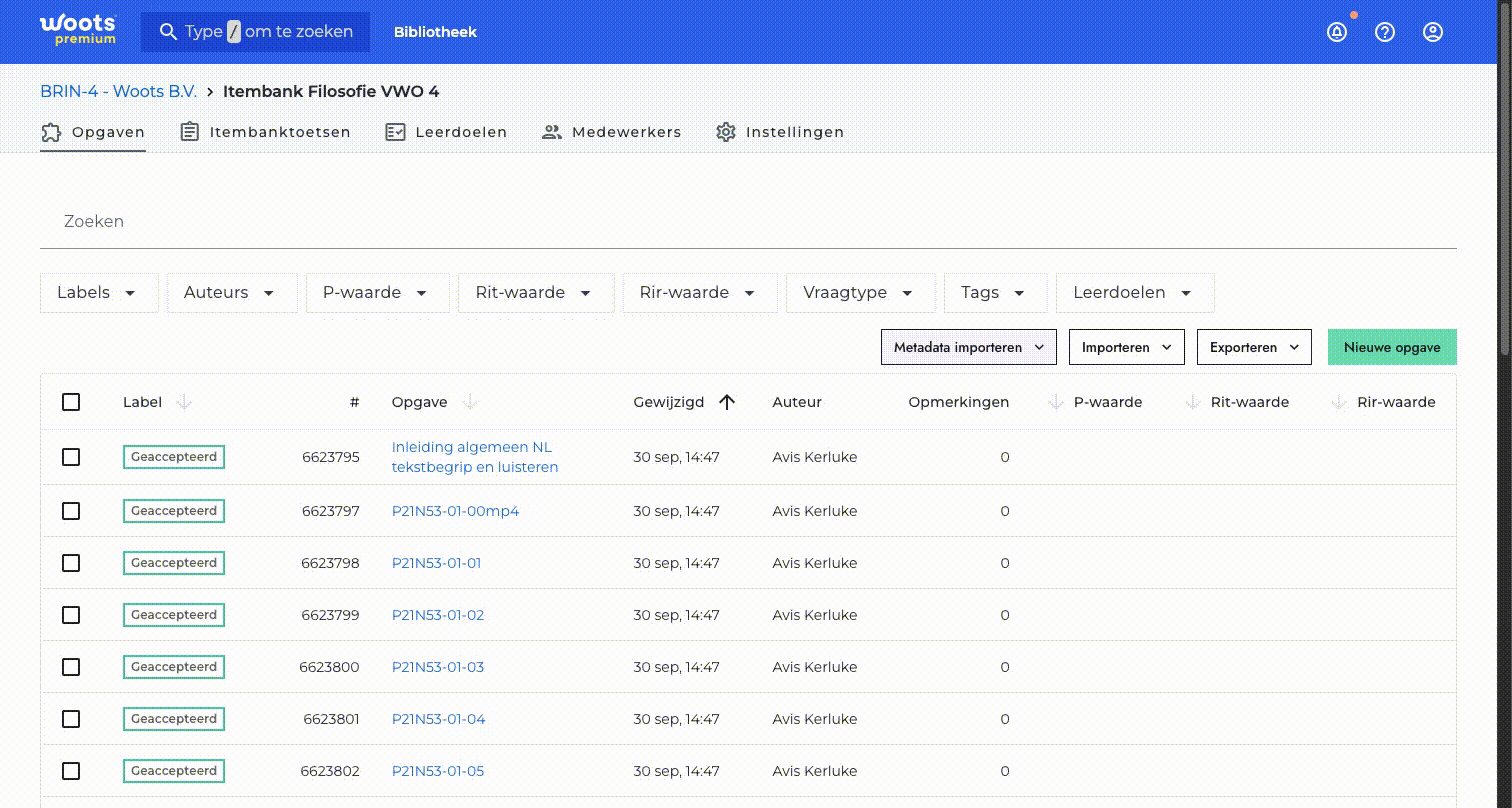Click the Itembanktoetsen clipboard icon

pos(189,132)
